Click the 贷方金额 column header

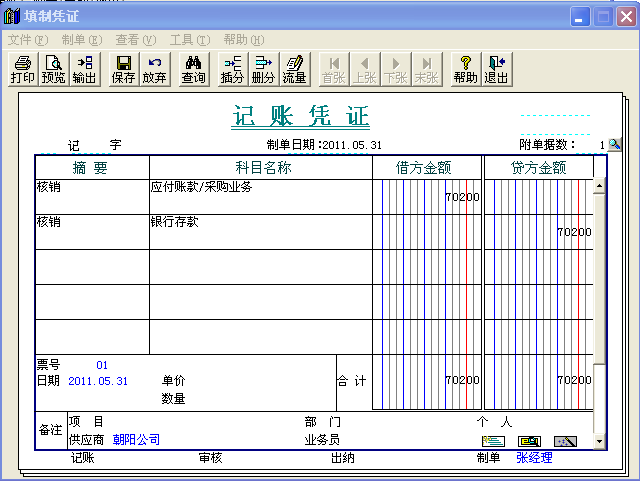(x=539, y=167)
